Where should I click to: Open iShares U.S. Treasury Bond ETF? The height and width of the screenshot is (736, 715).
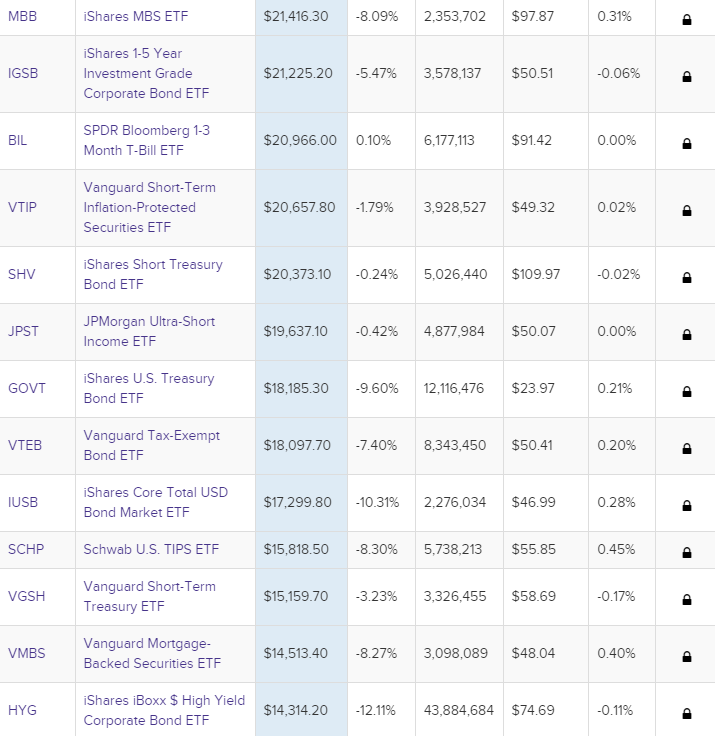(x=149, y=388)
